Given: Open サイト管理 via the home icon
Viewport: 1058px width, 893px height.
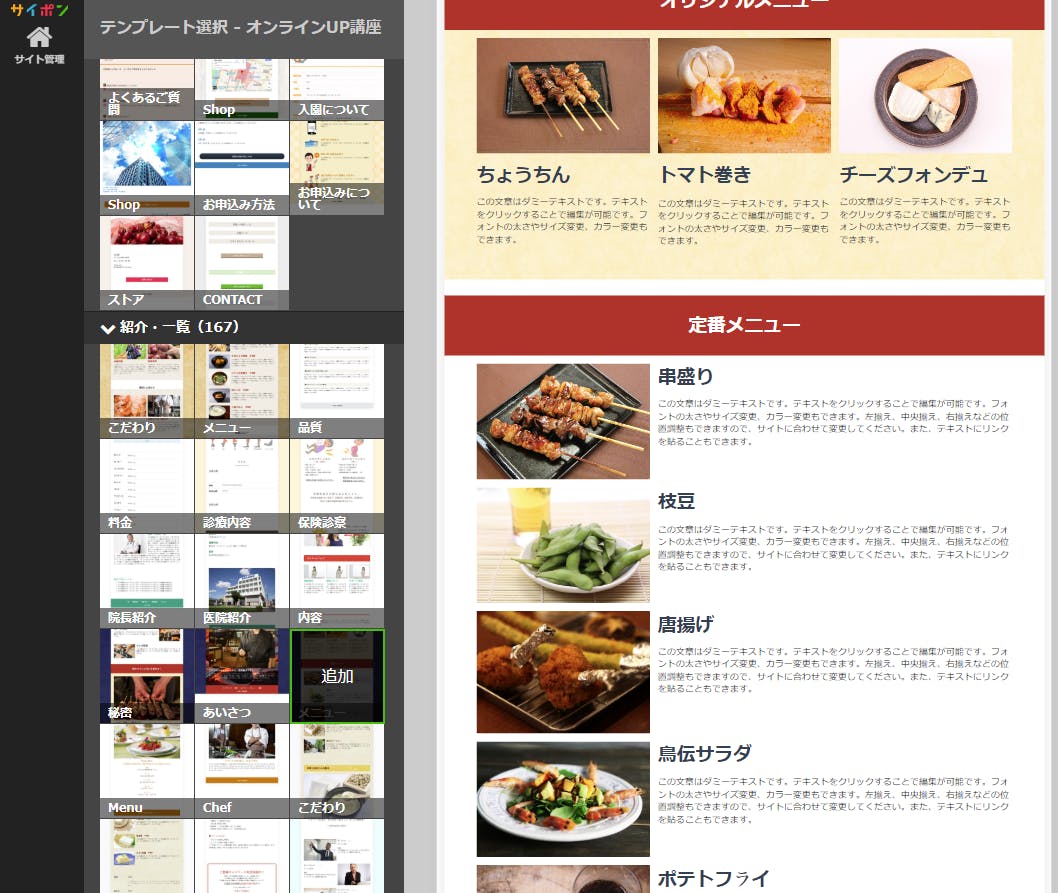Looking at the screenshot, I should pos(39,45).
